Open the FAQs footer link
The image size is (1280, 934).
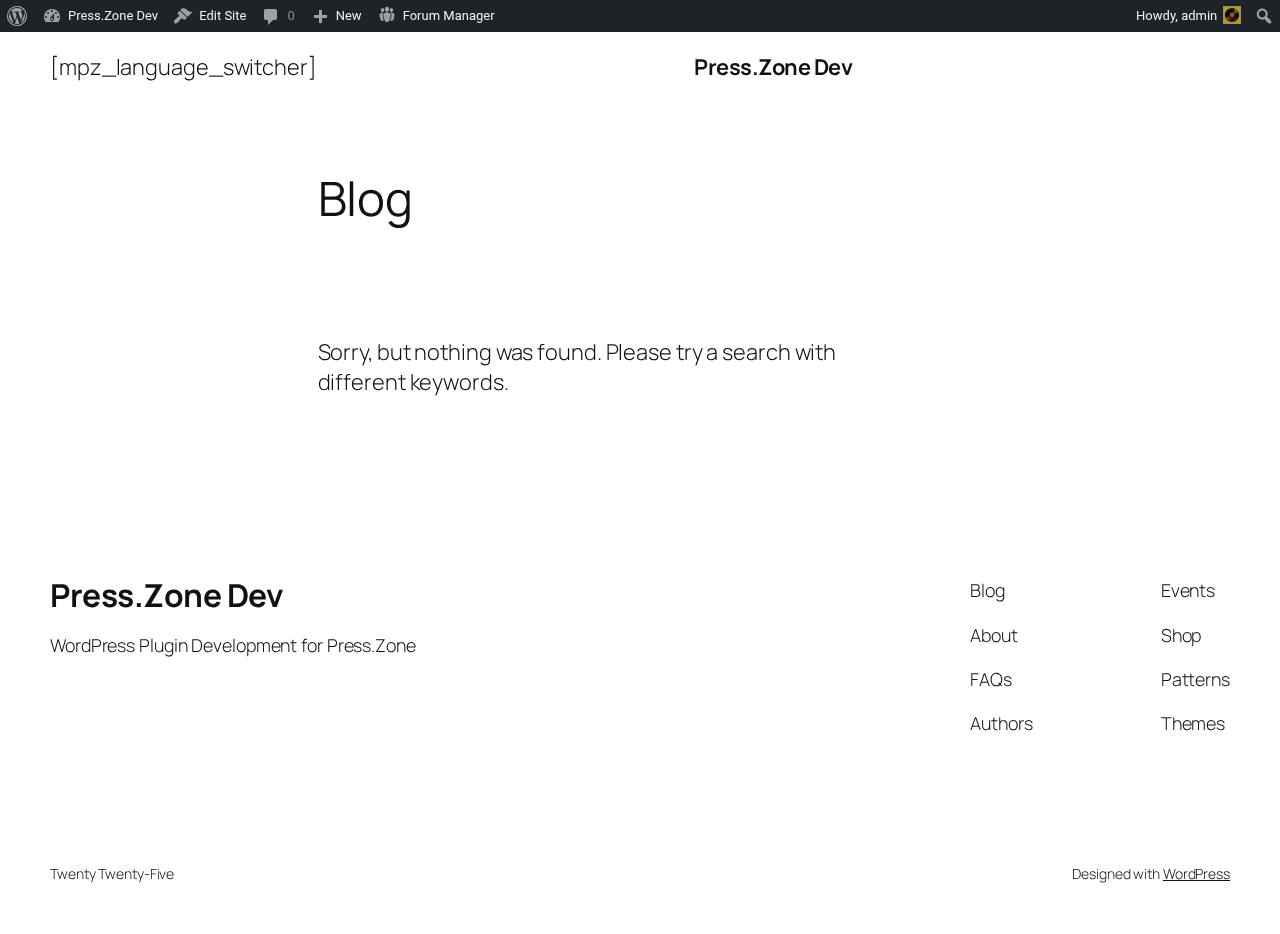(x=991, y=680)
